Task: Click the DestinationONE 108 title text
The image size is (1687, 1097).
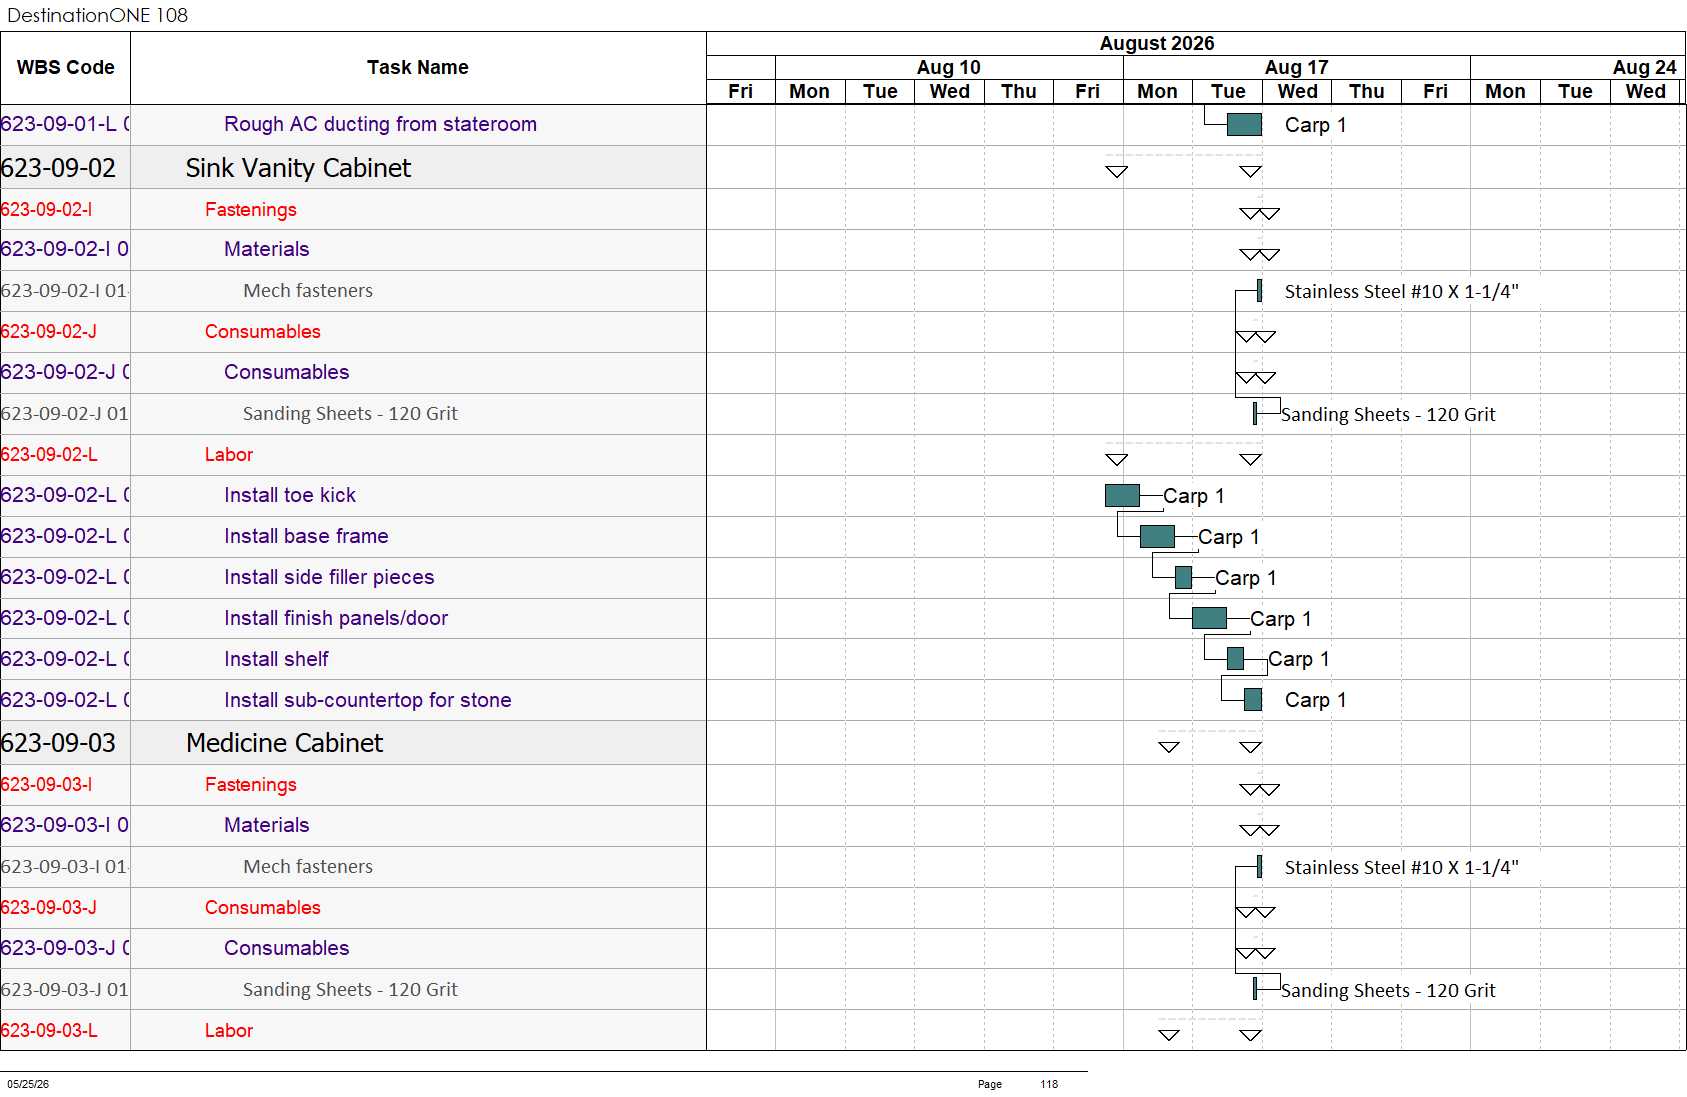Action: (x=97, y=15)
